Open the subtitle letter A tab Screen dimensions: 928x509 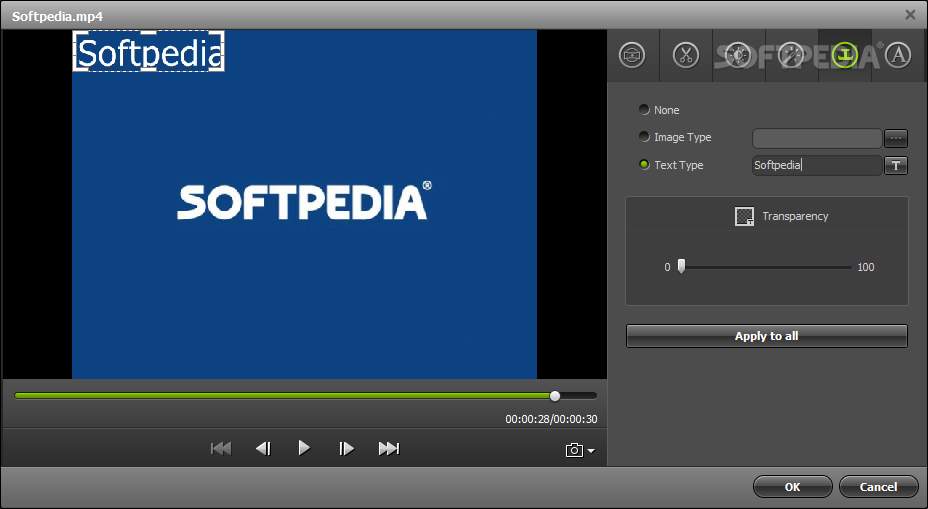(898, 56)
